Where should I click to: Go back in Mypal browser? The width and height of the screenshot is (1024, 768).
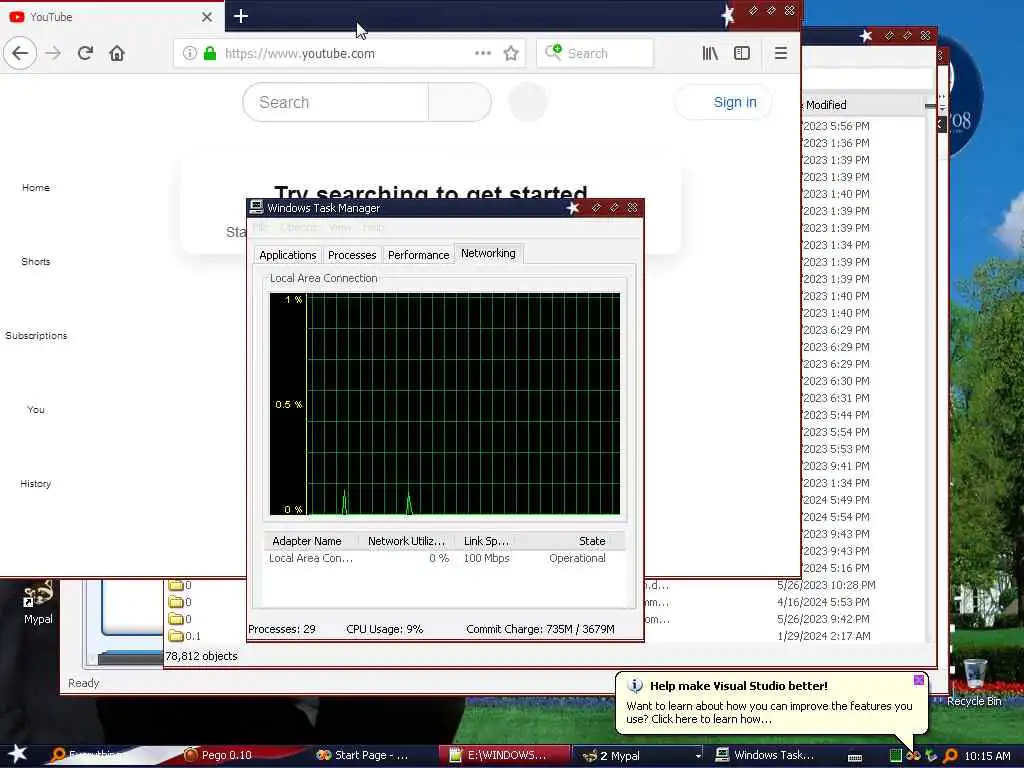click(x=20, y=53)
